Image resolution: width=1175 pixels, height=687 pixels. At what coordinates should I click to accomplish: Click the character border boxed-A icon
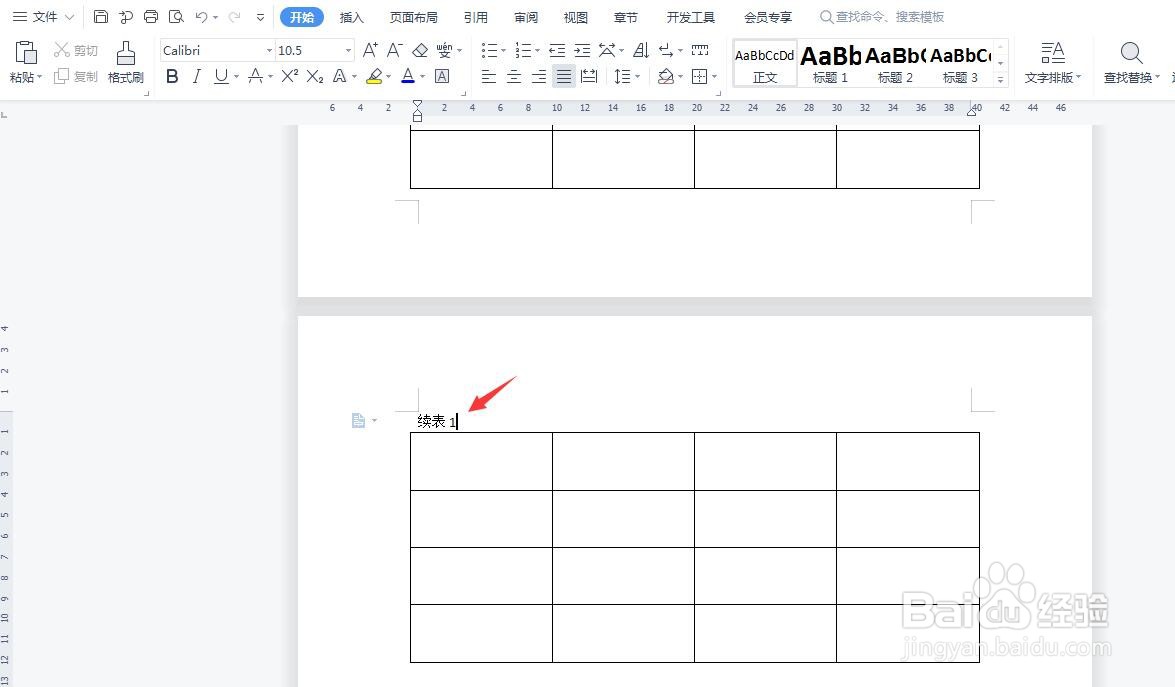click(x=442, y=76)
